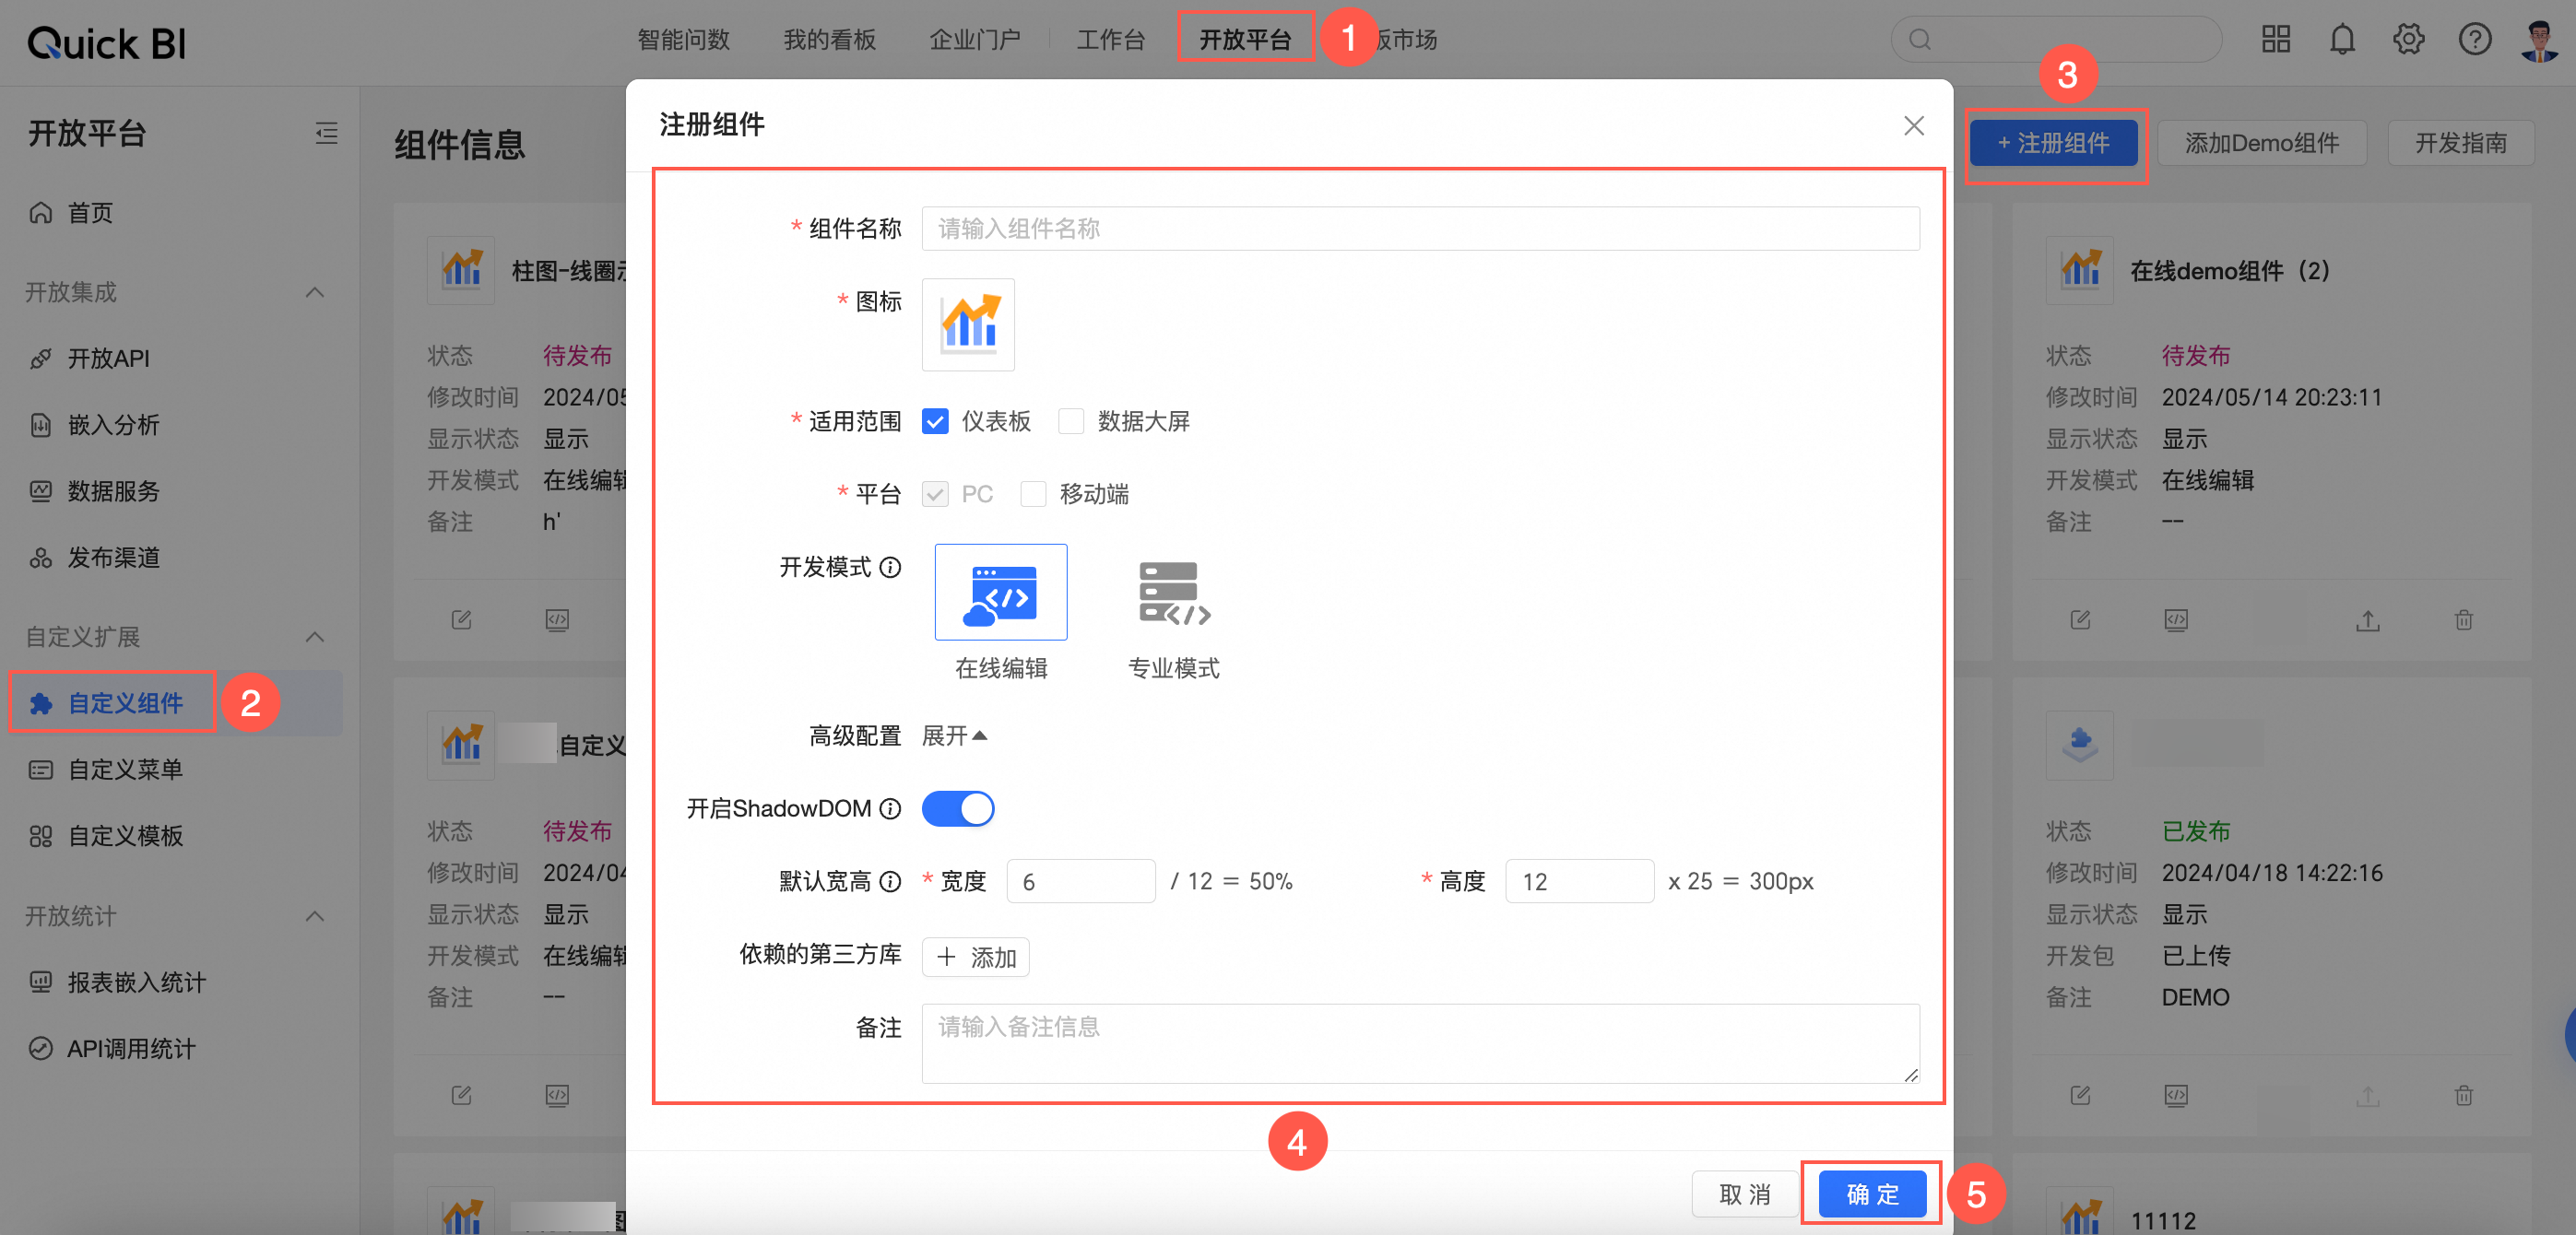Open the 企业门户 tab
This screenshot has width=2576, height=1235.
[975, 39]
